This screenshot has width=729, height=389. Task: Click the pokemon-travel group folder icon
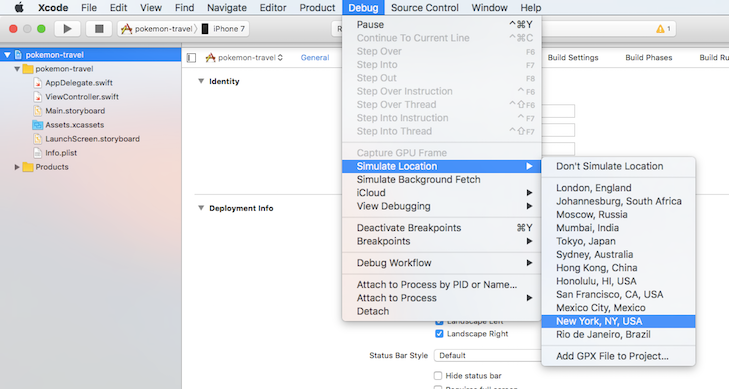(28, 69)
